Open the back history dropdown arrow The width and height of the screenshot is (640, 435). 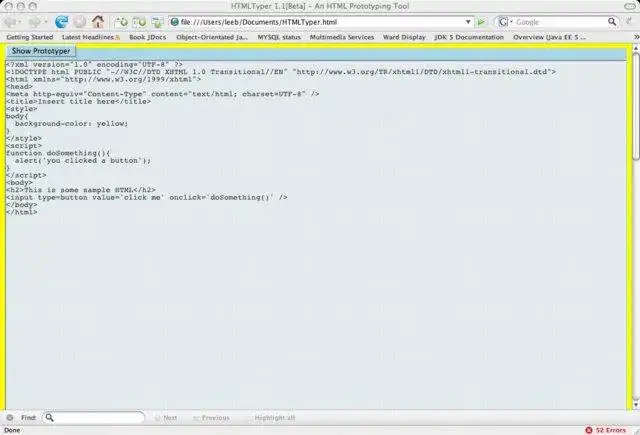coord(20,22)
